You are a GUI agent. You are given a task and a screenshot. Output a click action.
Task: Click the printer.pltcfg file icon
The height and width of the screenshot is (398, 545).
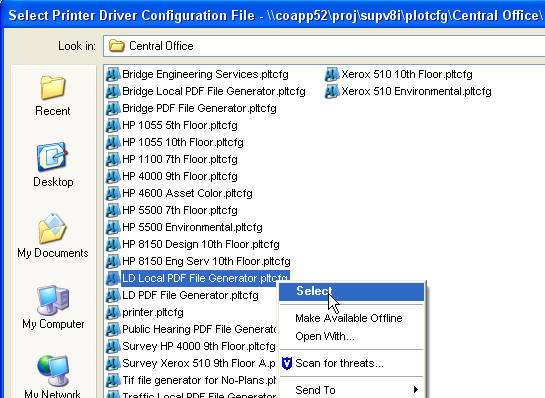pyautogui.click(x=113, y=312)
